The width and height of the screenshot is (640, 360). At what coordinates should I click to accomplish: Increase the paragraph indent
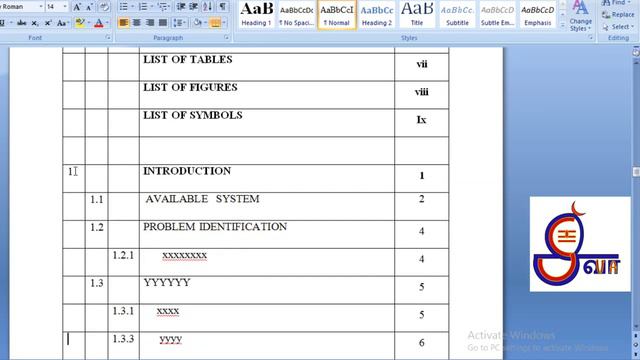pyautogui.click(x=194, y=7)
